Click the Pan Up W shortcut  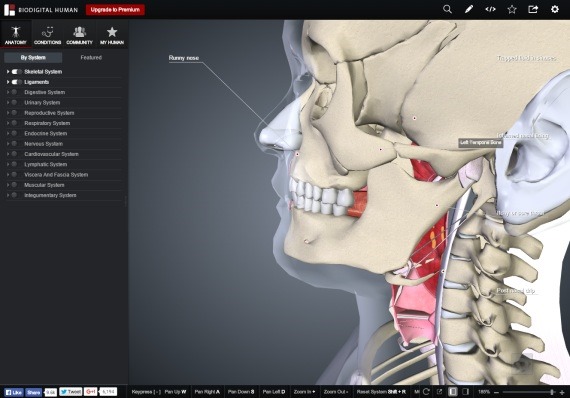pos(175,392)
